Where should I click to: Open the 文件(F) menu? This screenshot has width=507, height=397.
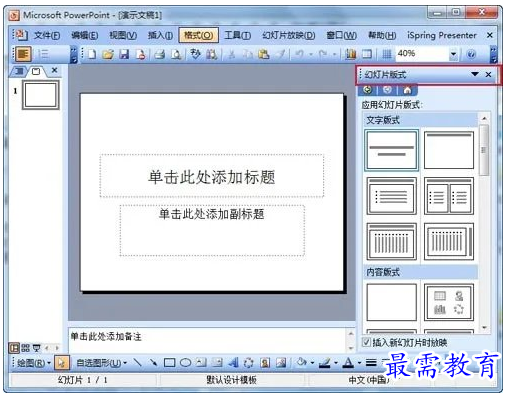coord(47,35)
